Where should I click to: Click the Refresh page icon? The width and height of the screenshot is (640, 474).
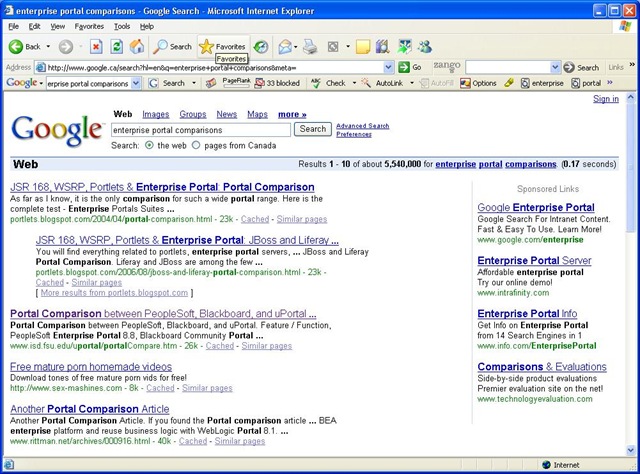point(116,47)
